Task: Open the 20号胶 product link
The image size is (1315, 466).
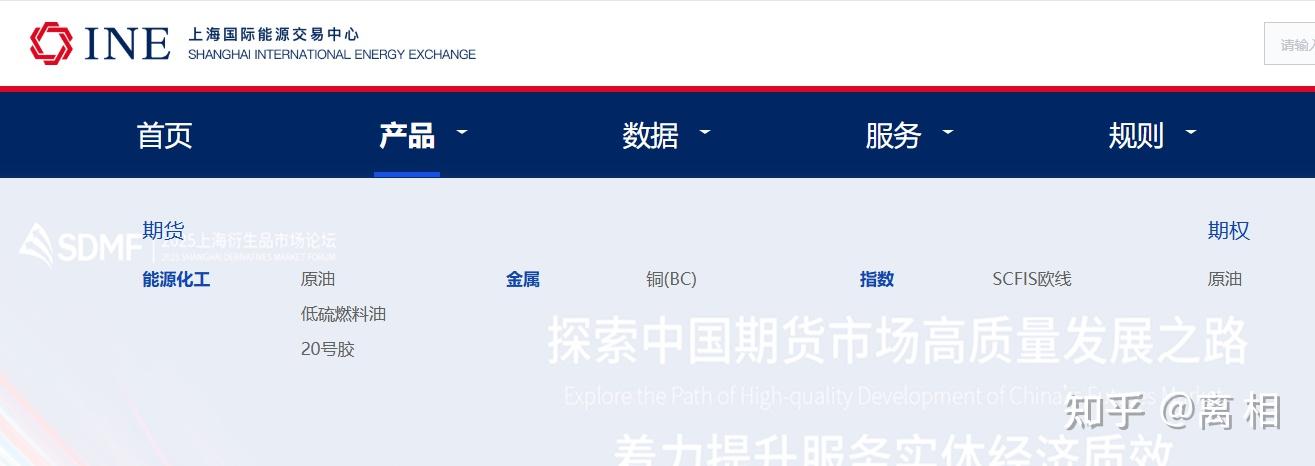Action: (328, 349)
